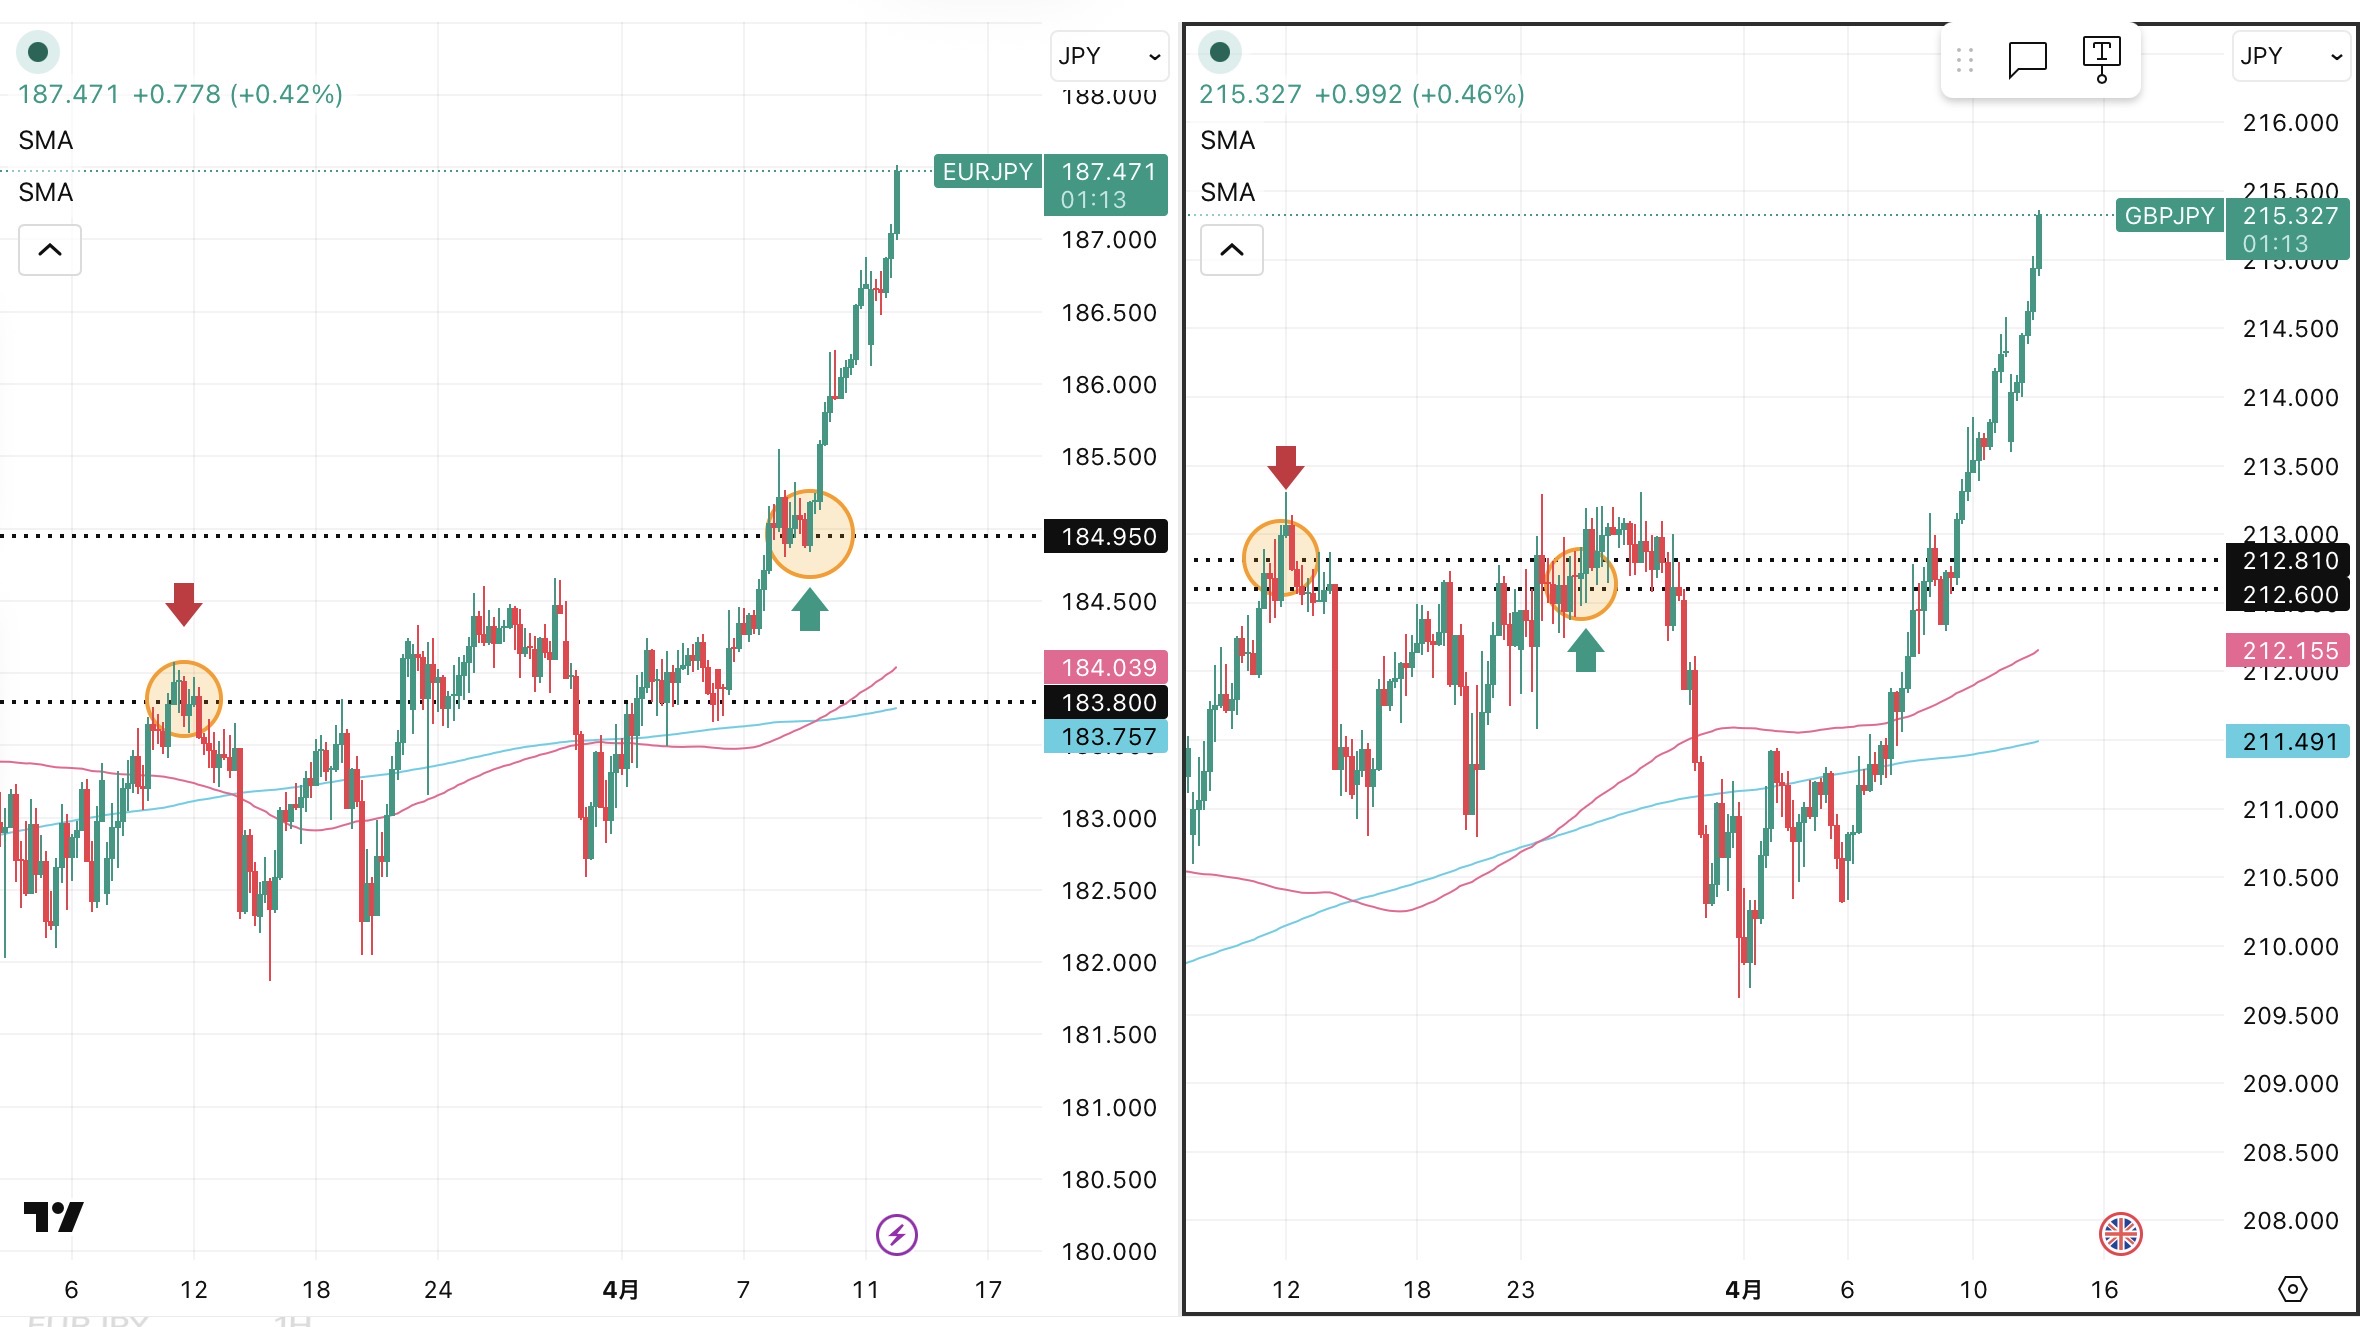Click the pink 212.155 SMA value label
The width and height of the screenshot is (2360, 1327).
2288,651
